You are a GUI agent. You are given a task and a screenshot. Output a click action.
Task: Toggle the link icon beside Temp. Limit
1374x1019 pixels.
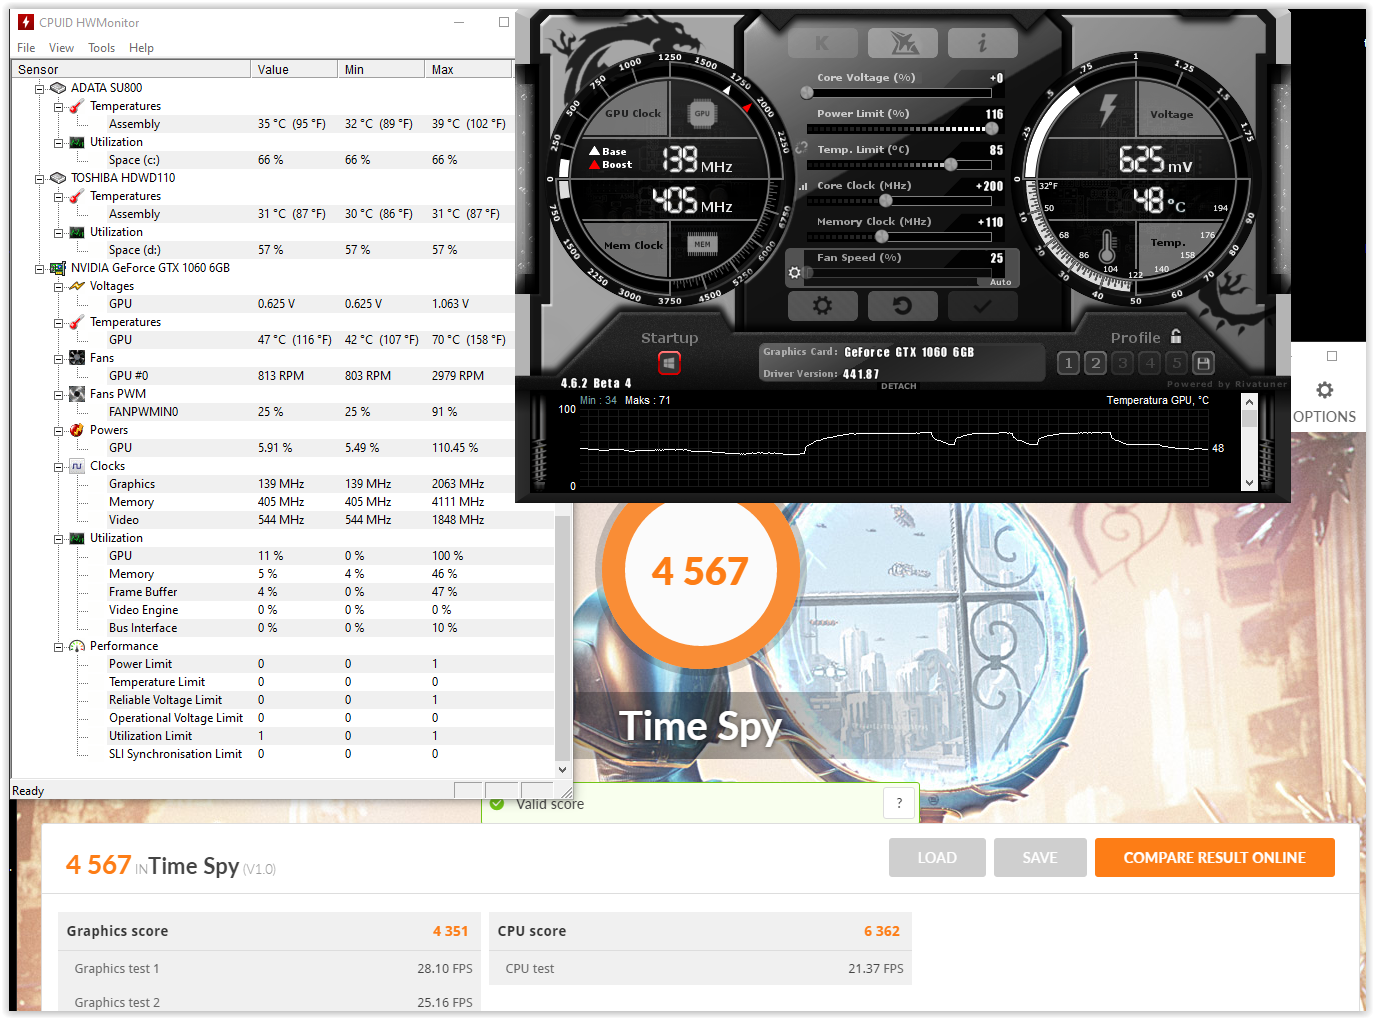pyautogui.click(x=801, y=148)
